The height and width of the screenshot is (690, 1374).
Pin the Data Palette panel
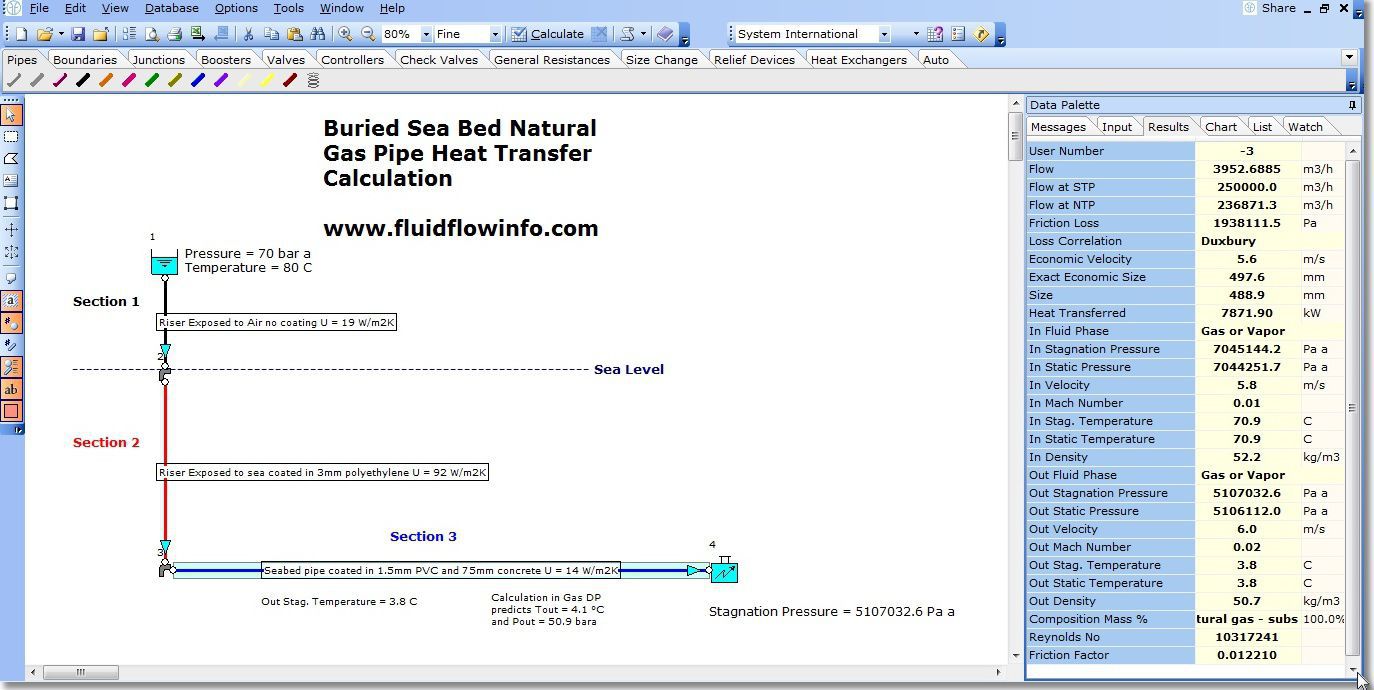1352,104
